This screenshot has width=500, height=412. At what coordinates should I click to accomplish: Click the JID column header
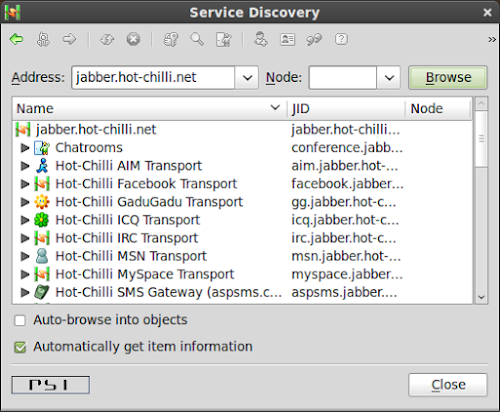pyautogui.click(x=346, y=109)
